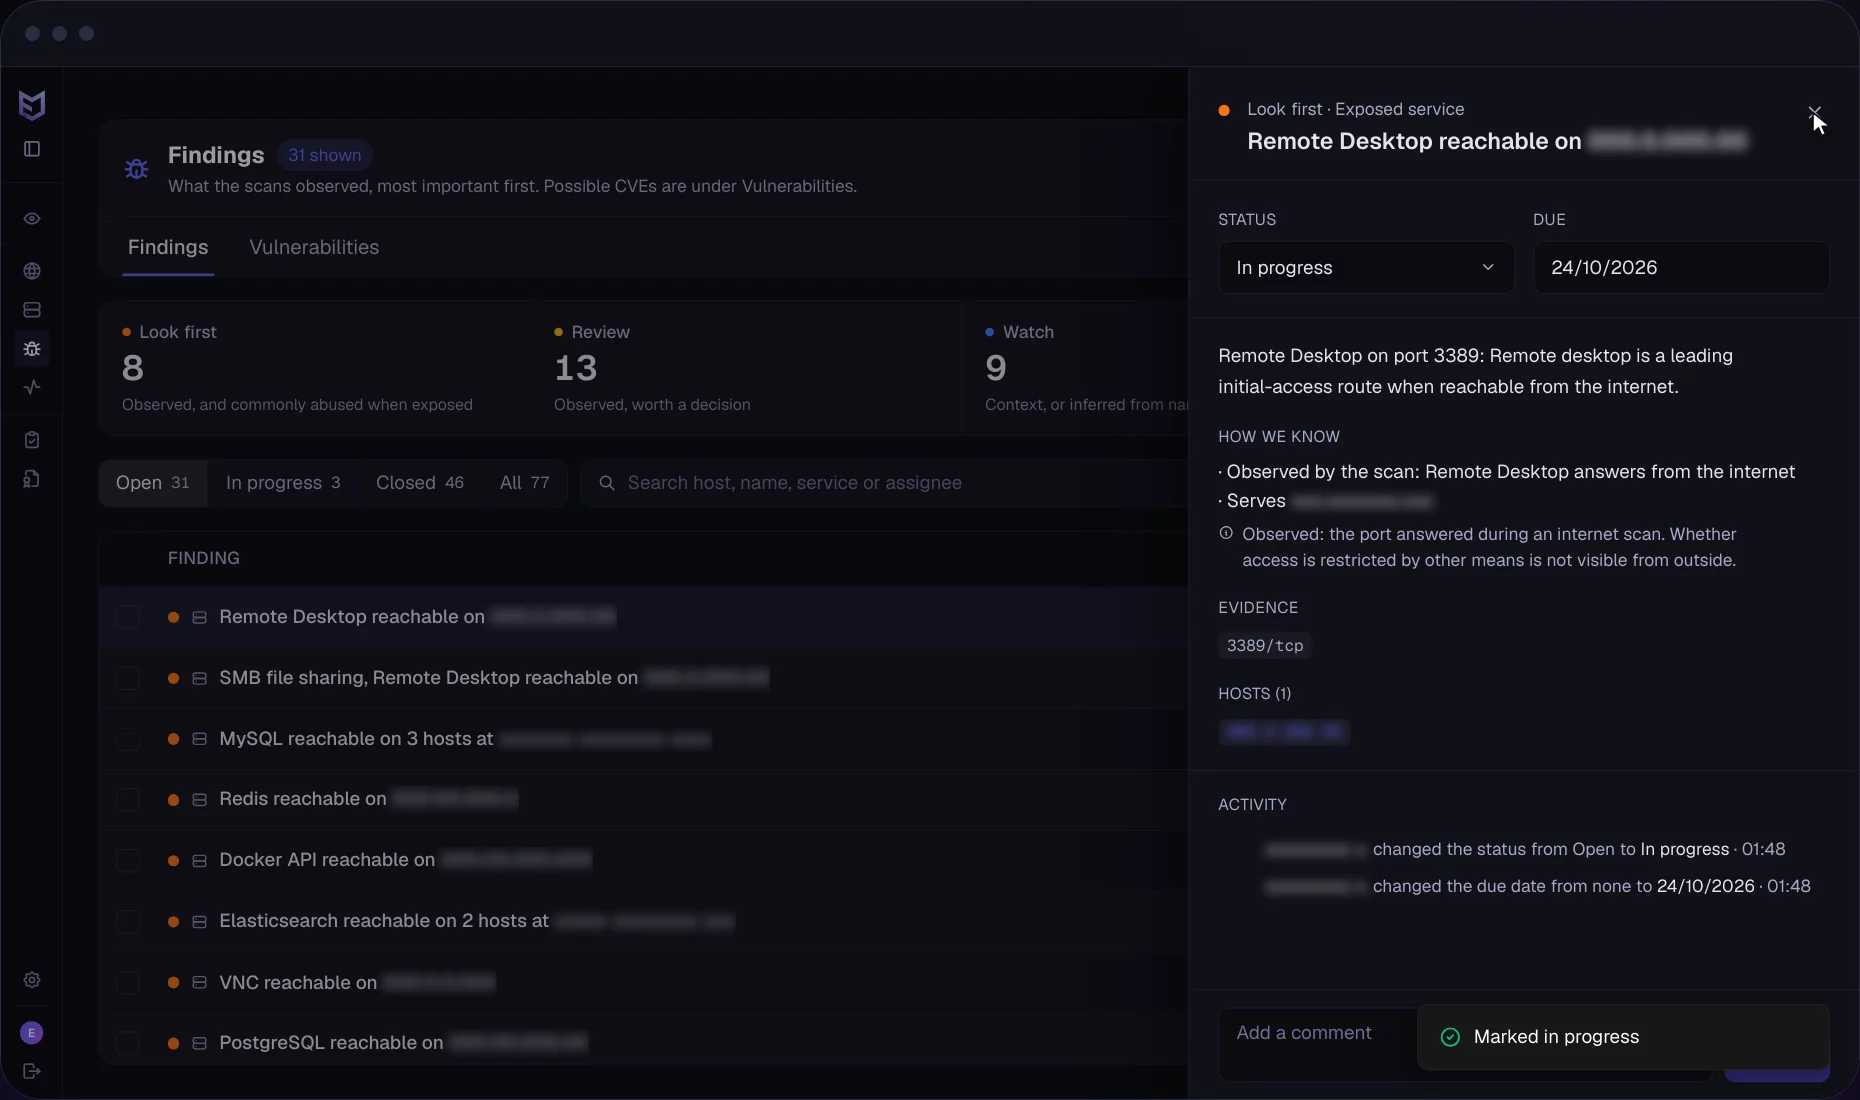This screenshot has width=1860, height=1100.
Task: Filter by Closed 46 findings
Action: click(420, 483)
